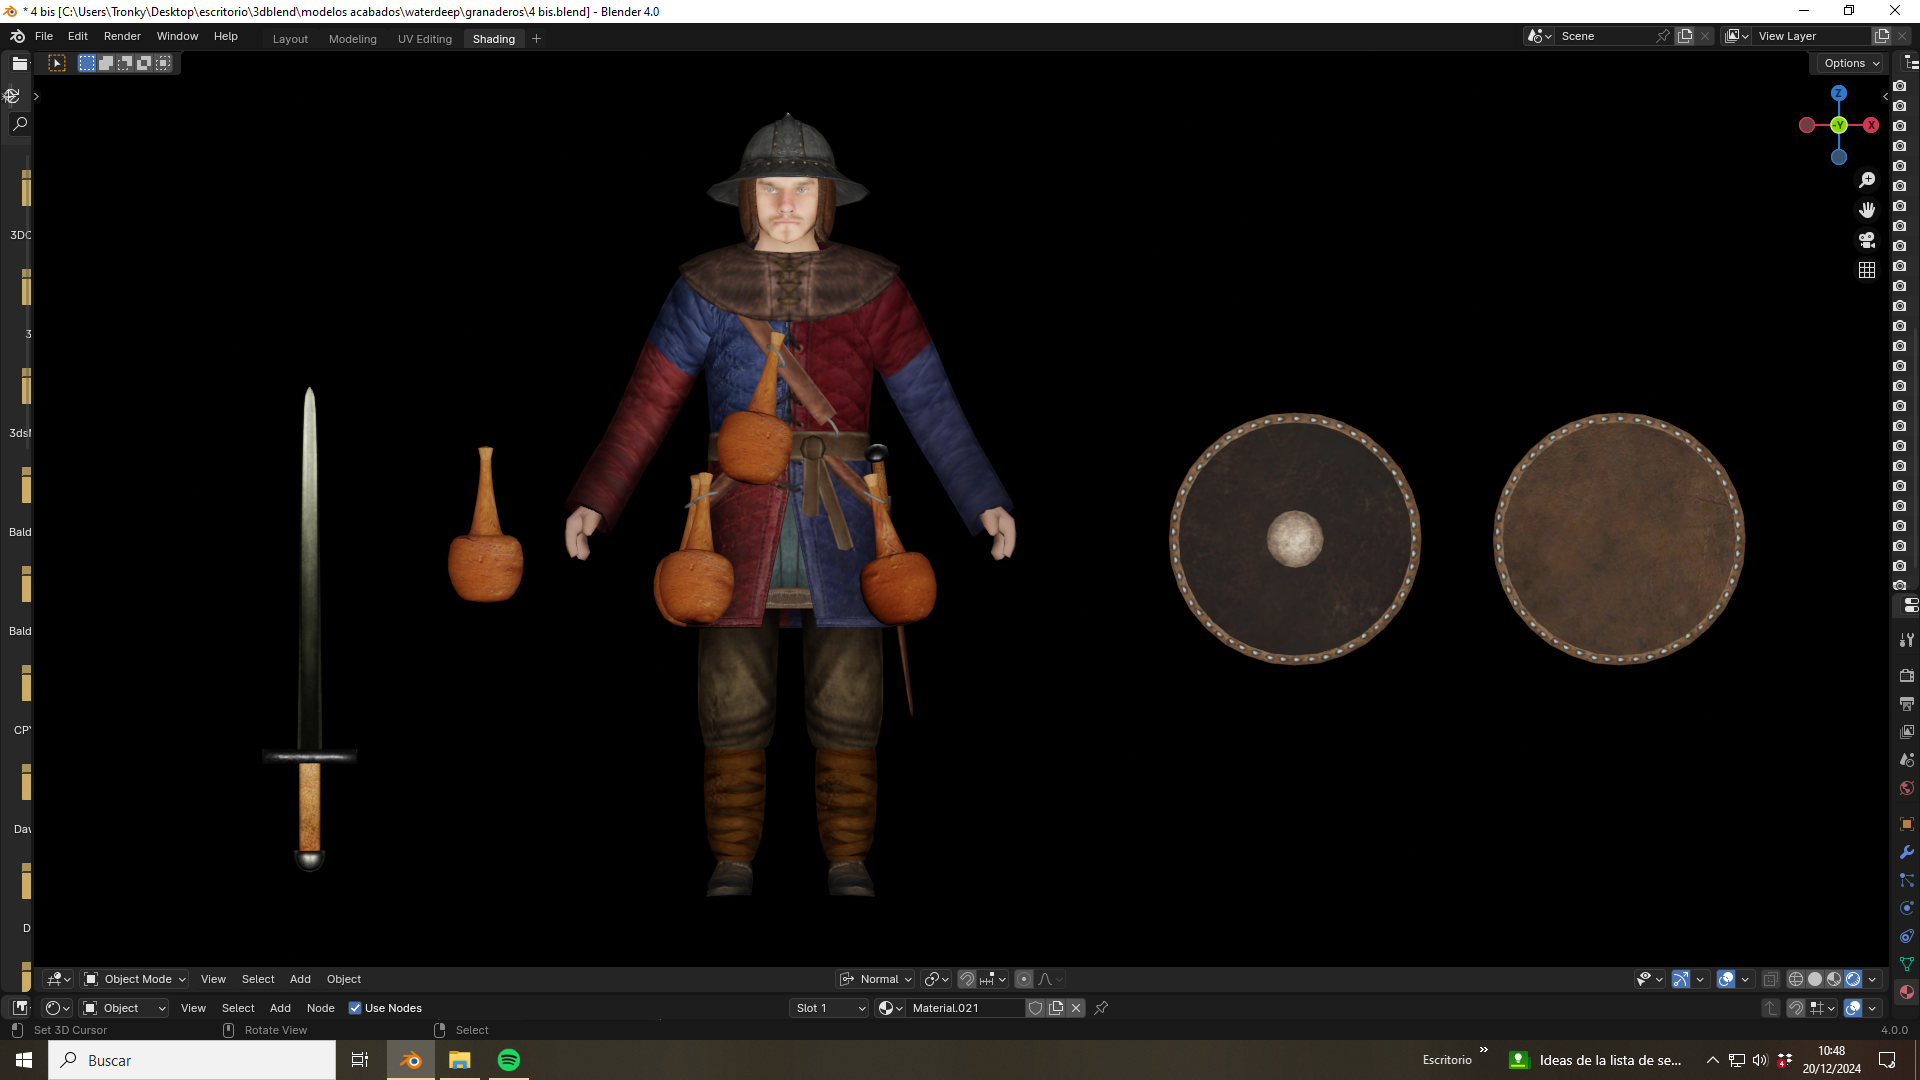Open the material browse dropdown
This screenshot has width=1920, height=1080.
click(890, 1008)
